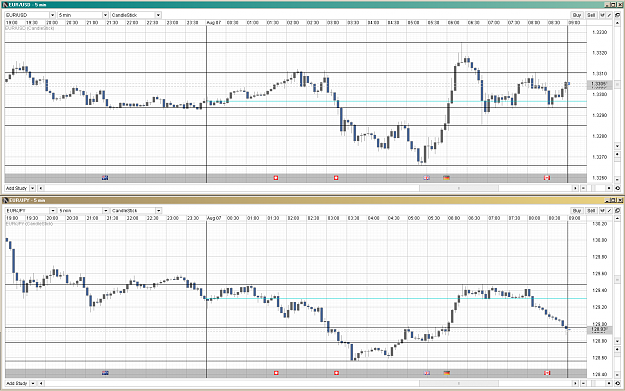Screen dimensions: 625x391
Task: Click the horizontal scrollbar thumb in EUR/USD chart
Action: coord(459,188)
